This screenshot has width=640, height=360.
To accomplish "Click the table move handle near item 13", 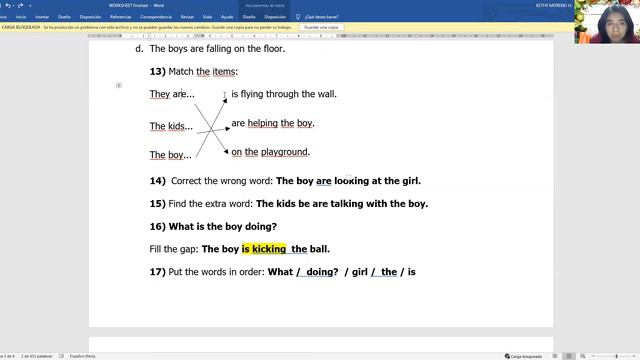I will (x=119, y=85).
